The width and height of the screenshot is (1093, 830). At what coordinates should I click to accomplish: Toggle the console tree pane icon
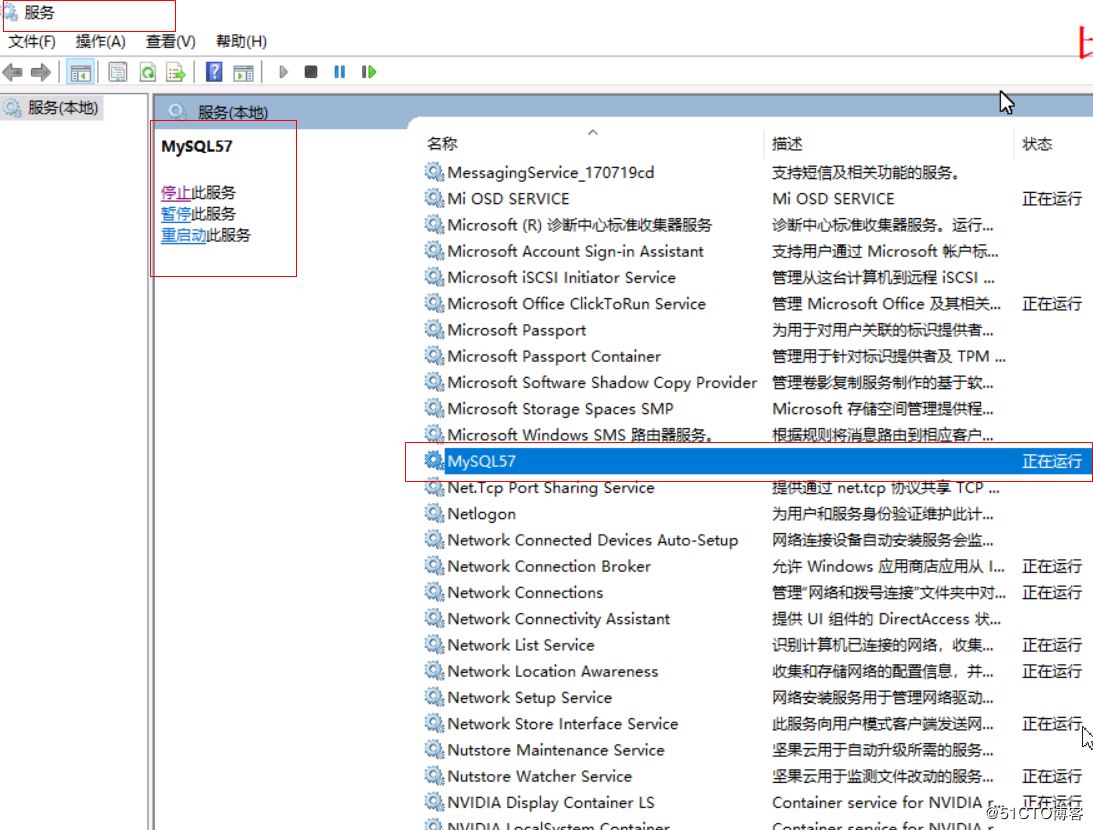[81, 72]
